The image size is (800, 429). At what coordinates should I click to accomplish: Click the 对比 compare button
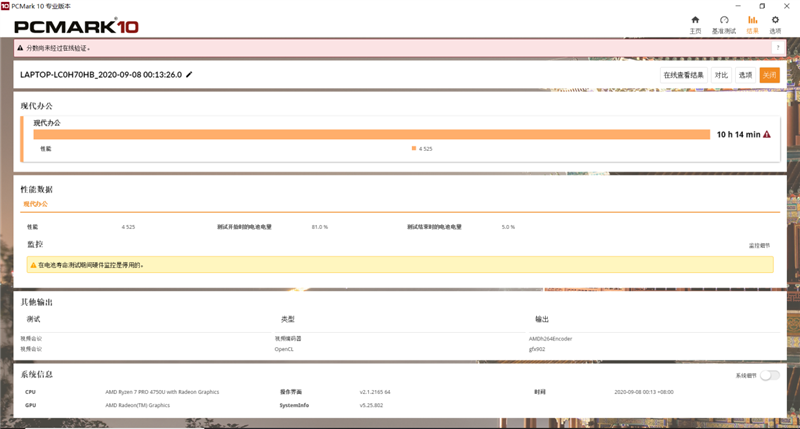tap(721, 75)
